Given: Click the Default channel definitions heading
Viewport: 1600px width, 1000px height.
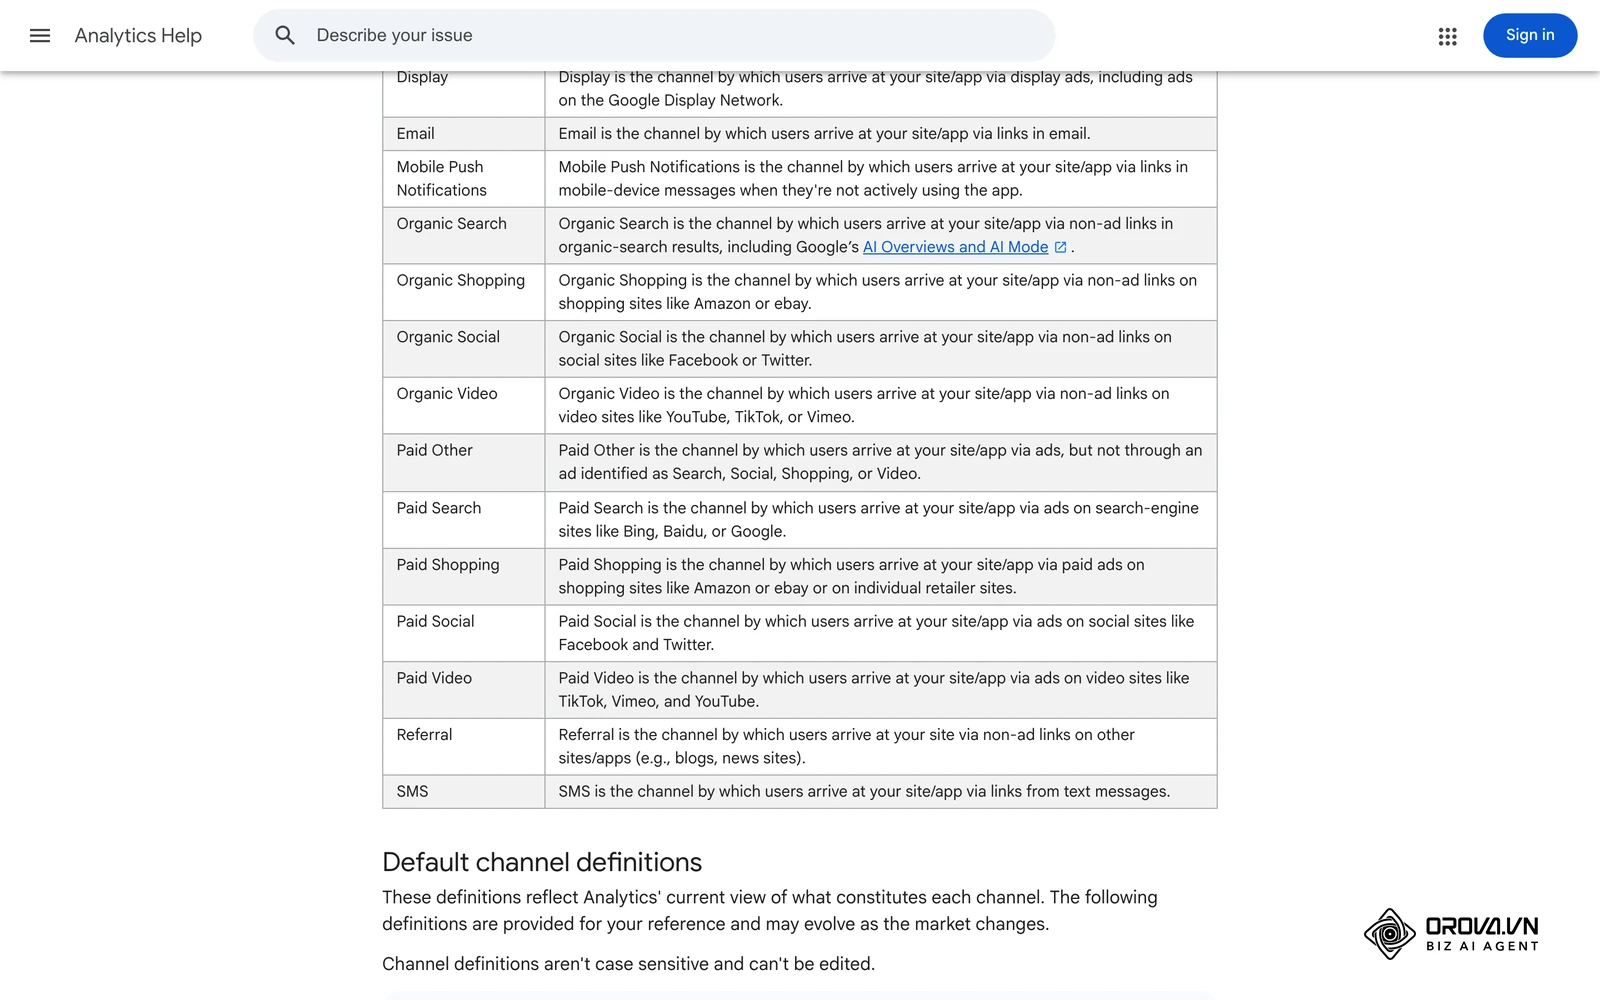Looking at the screenshot, I should coord(542,862).
